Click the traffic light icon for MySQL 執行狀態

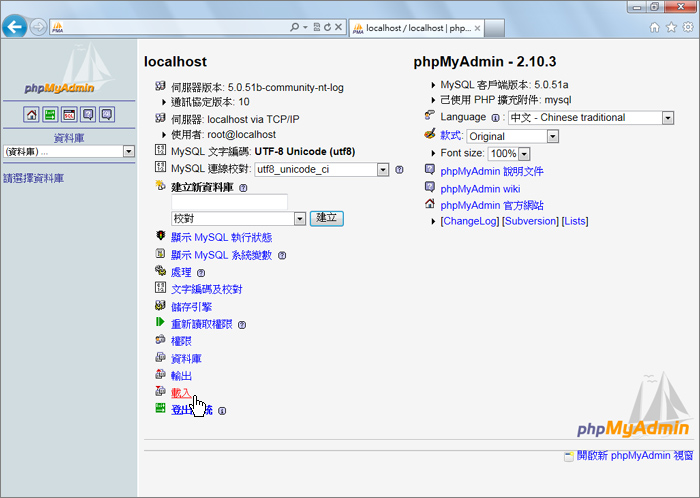[x=160, y=236]
